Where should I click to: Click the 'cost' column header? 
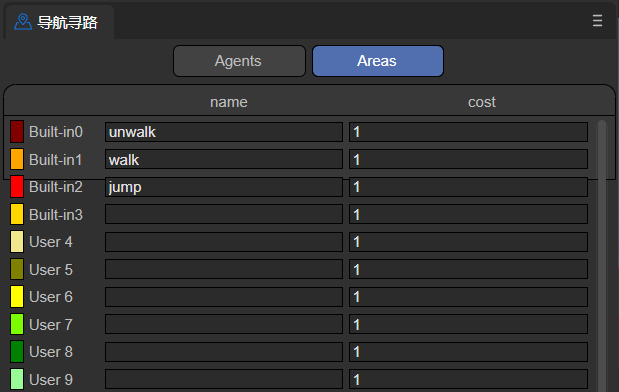click(x=482, y=102)
